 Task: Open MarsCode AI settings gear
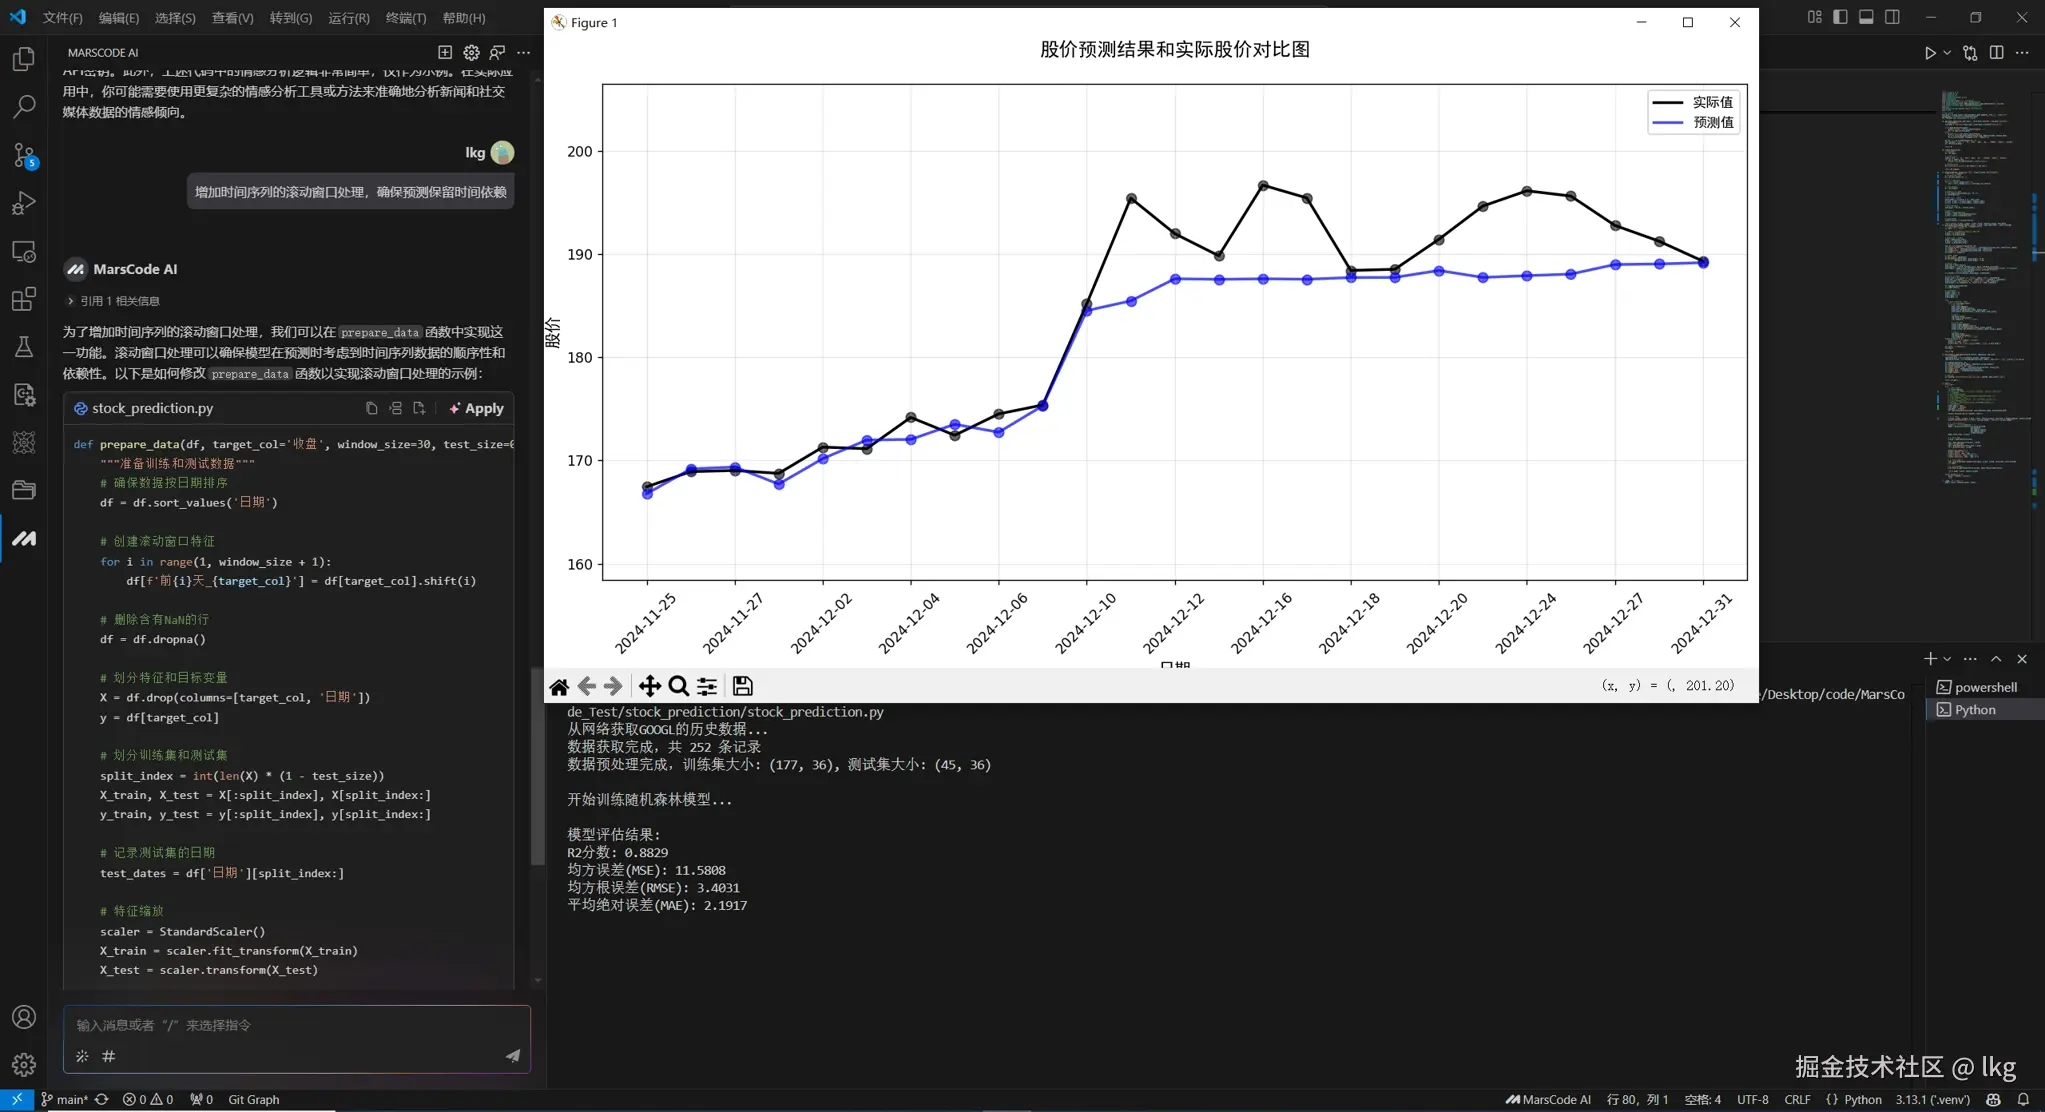[x=470, y=52]
